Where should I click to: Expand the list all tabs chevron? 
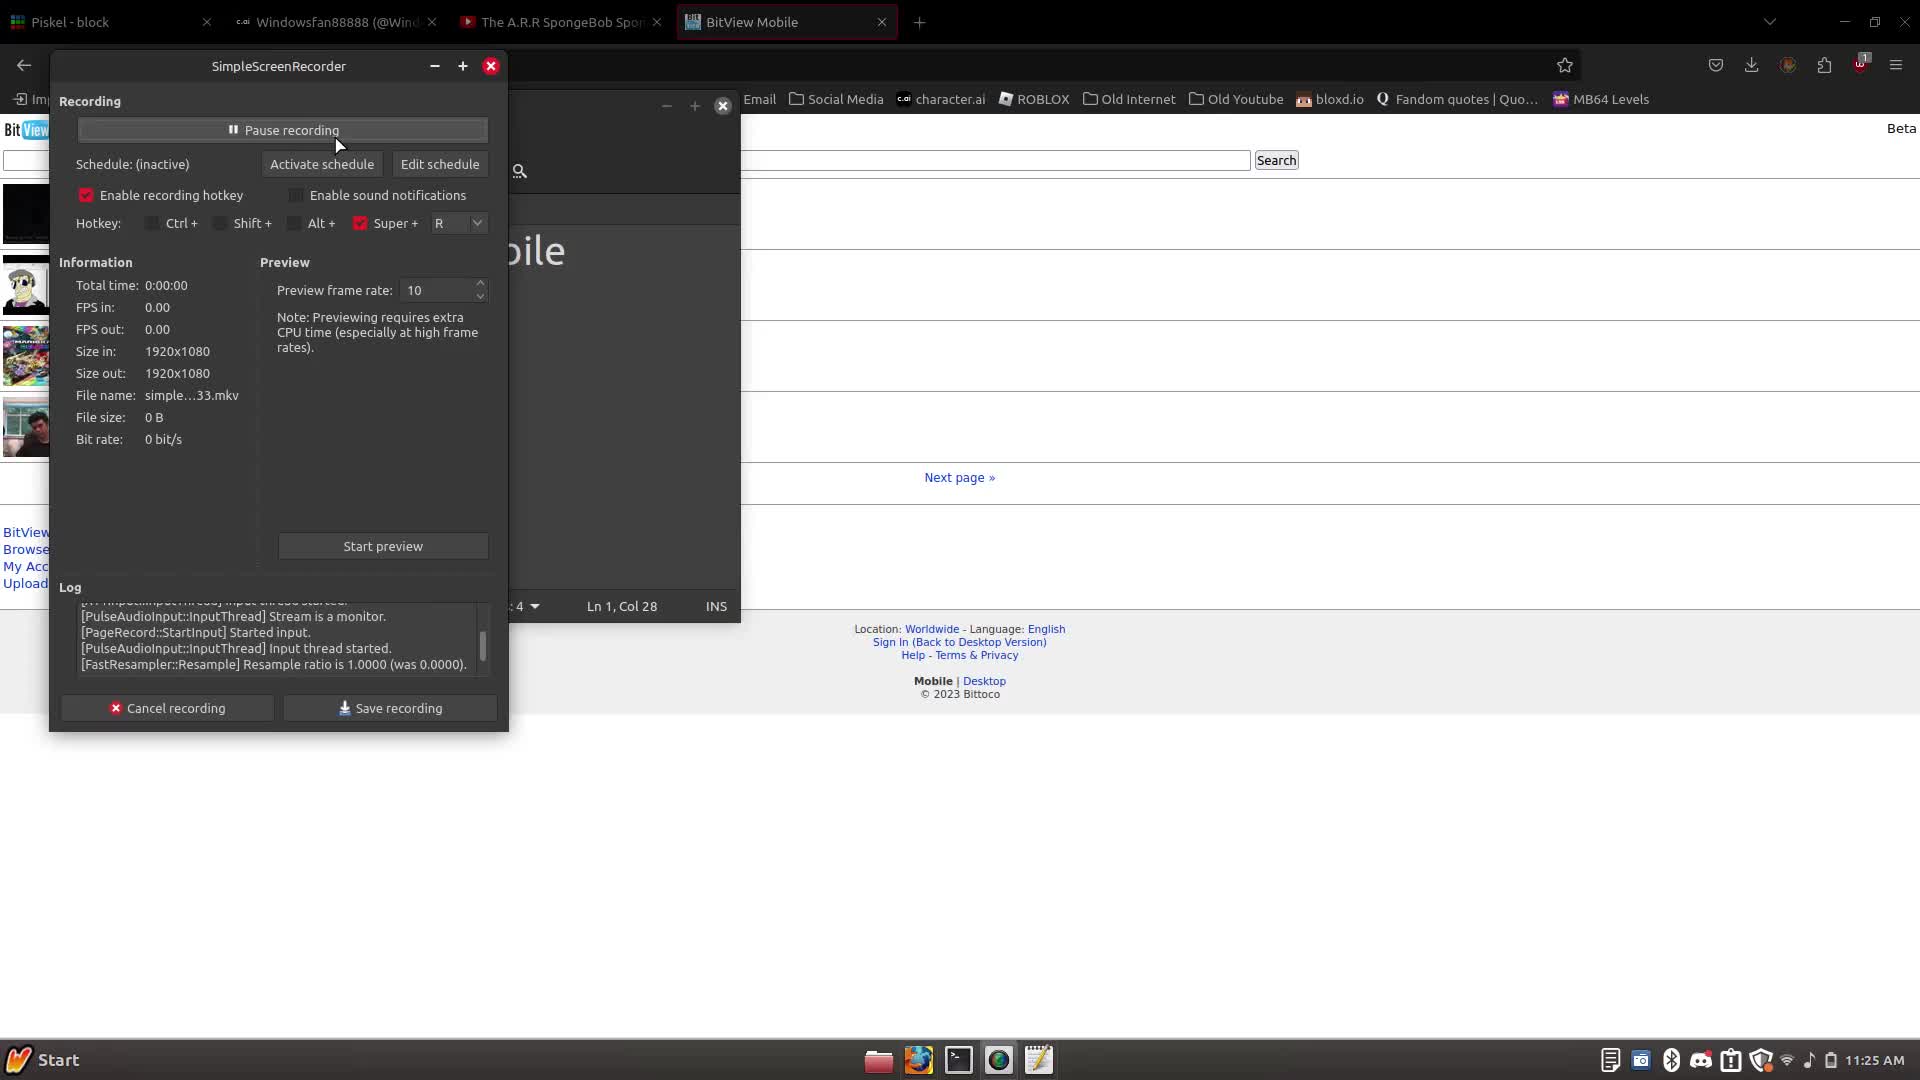(1769, 22)
